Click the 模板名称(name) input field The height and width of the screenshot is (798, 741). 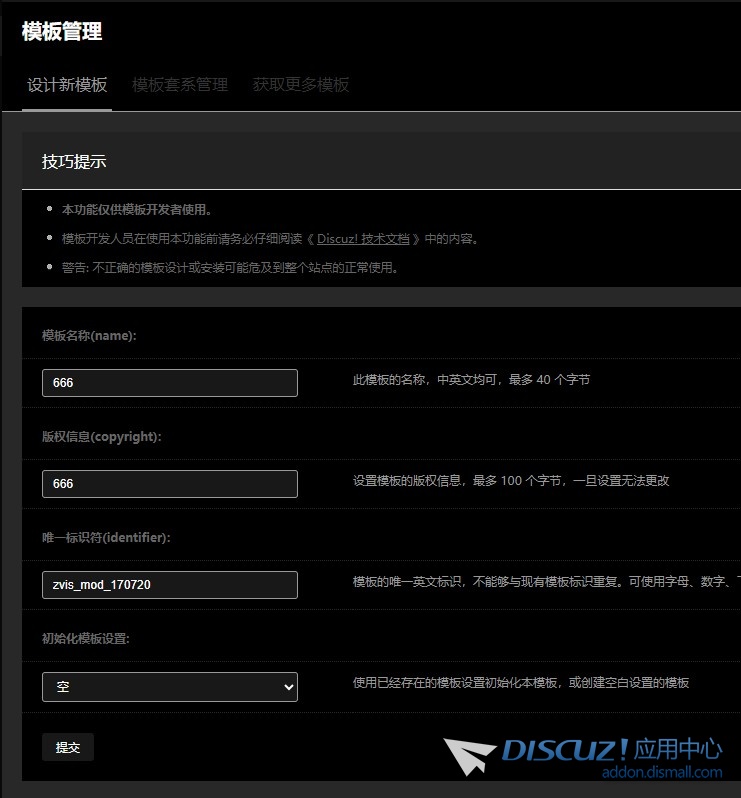[170, 383]
